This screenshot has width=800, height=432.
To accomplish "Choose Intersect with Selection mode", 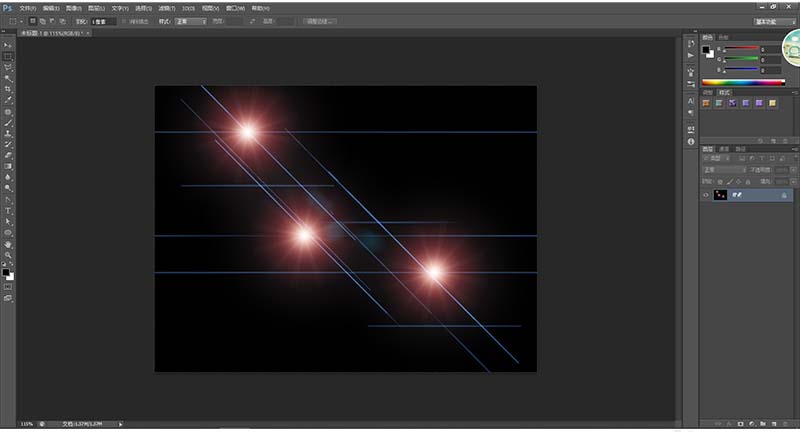I will 63,21.
